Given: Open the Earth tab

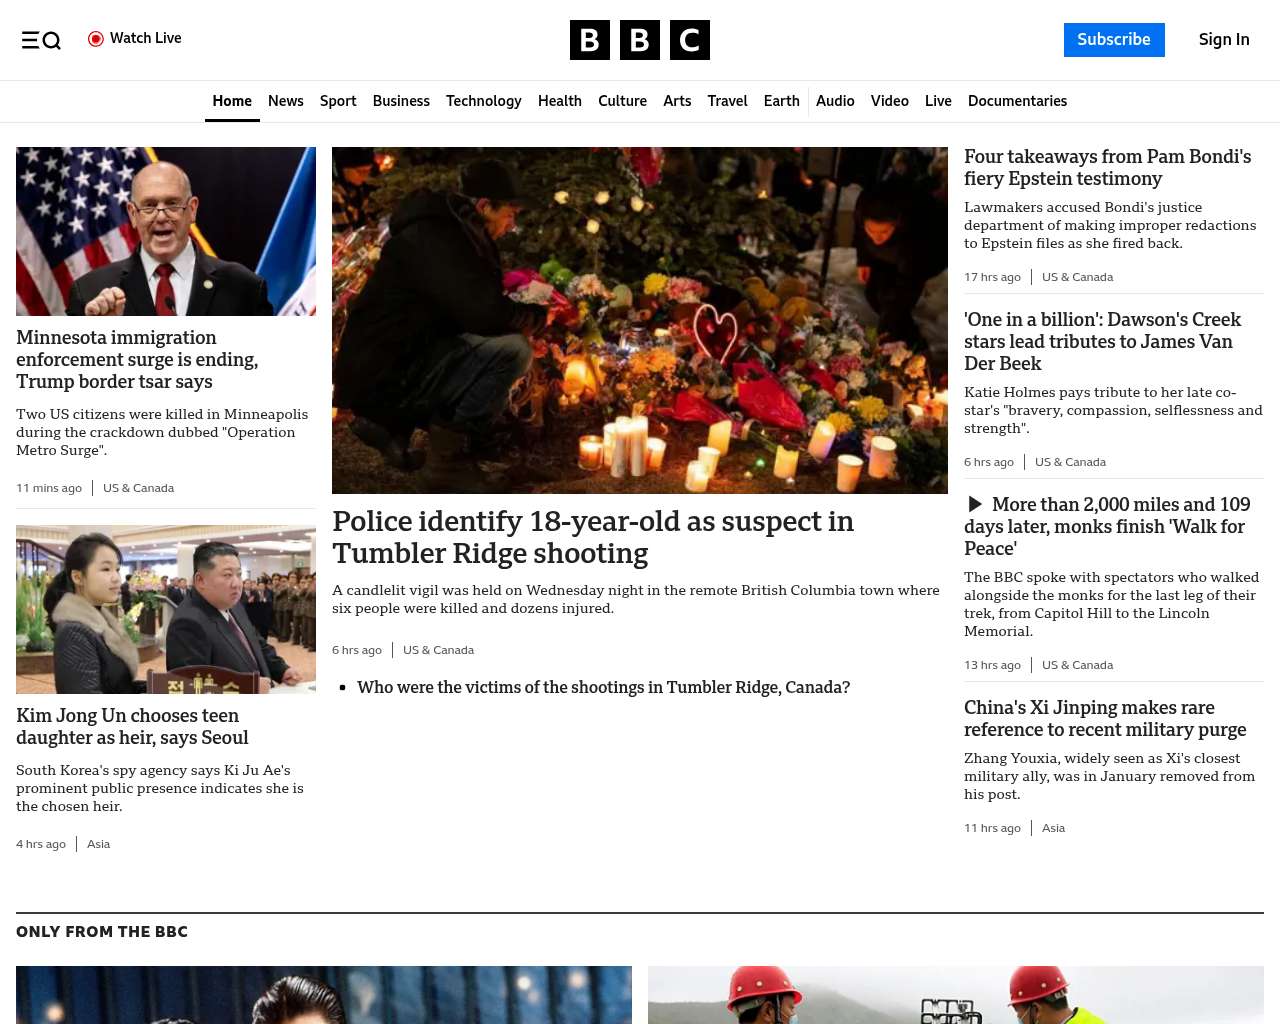Looking at the screenshot, I should pyautogui.click(x=781, y=101).
